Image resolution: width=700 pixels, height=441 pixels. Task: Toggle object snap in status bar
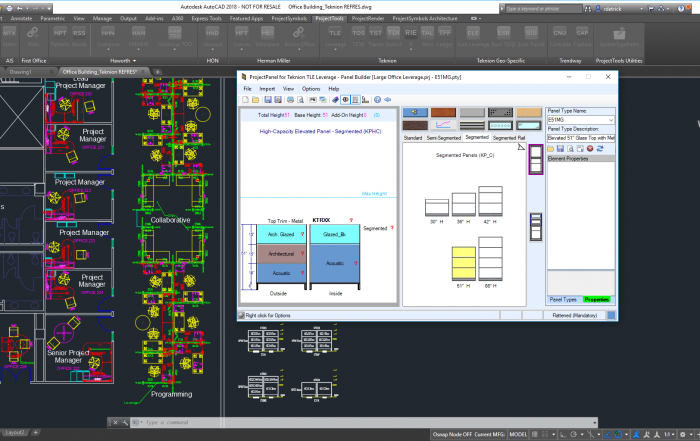point(618,434)
